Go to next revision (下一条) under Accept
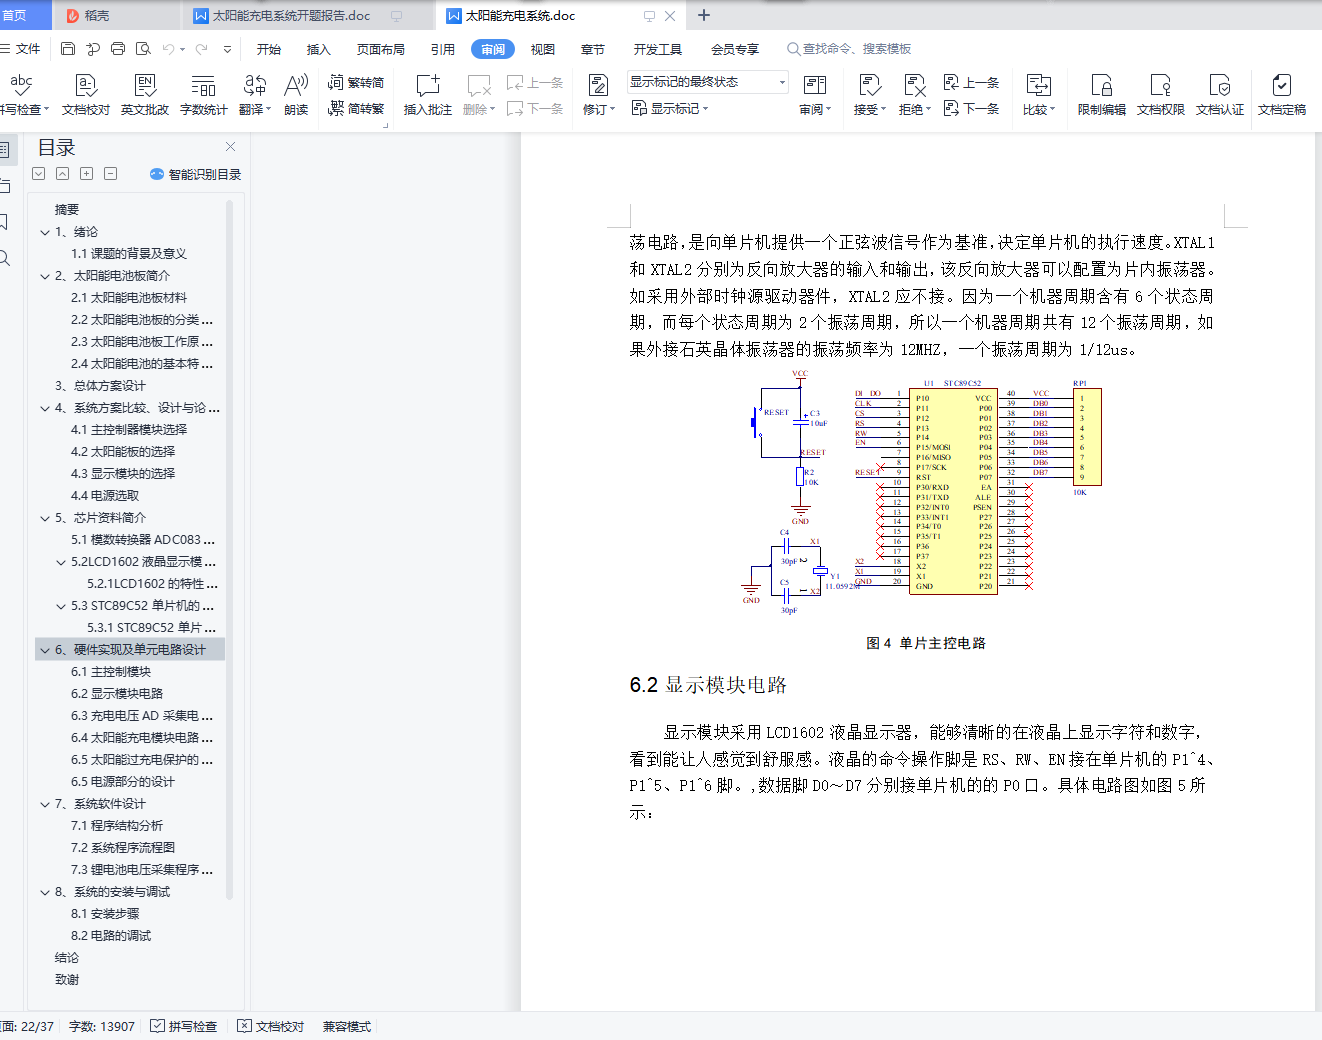This screenshot has width=1322, height=1040. pos(972,108)
